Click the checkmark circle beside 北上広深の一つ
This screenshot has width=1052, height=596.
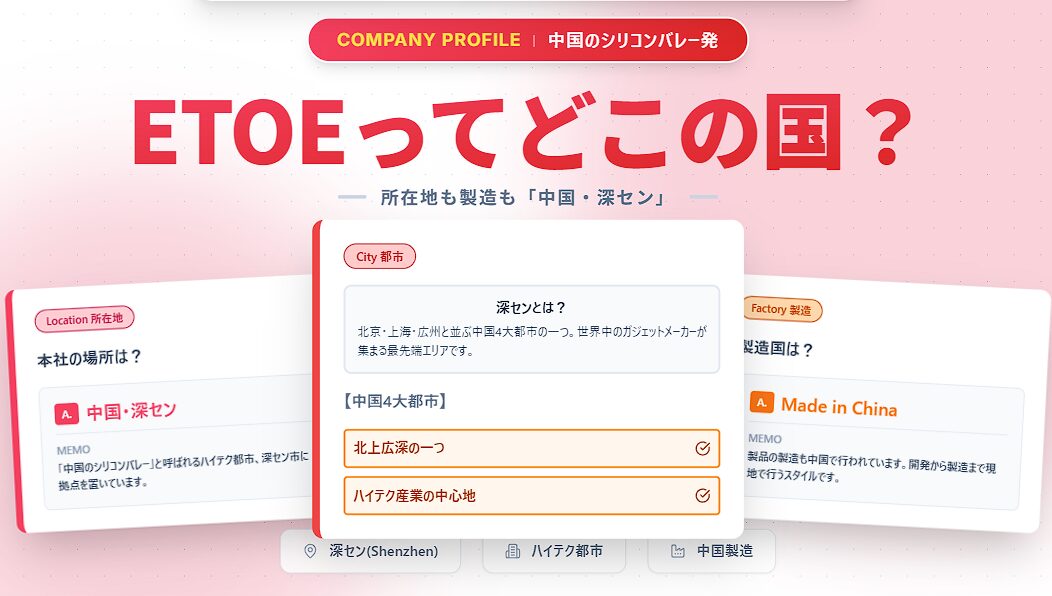[705, 448]
